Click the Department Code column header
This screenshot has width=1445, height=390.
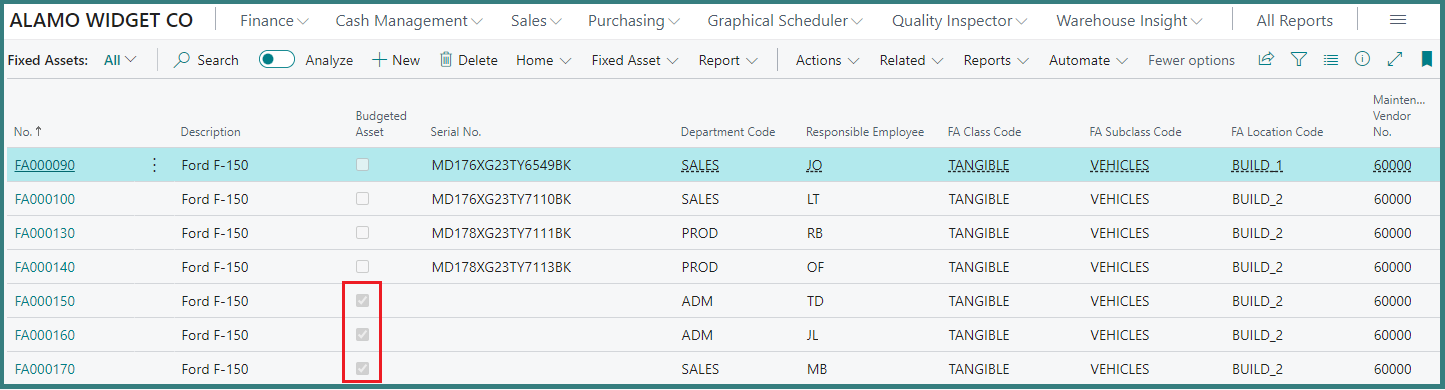(x=728, y=132)
